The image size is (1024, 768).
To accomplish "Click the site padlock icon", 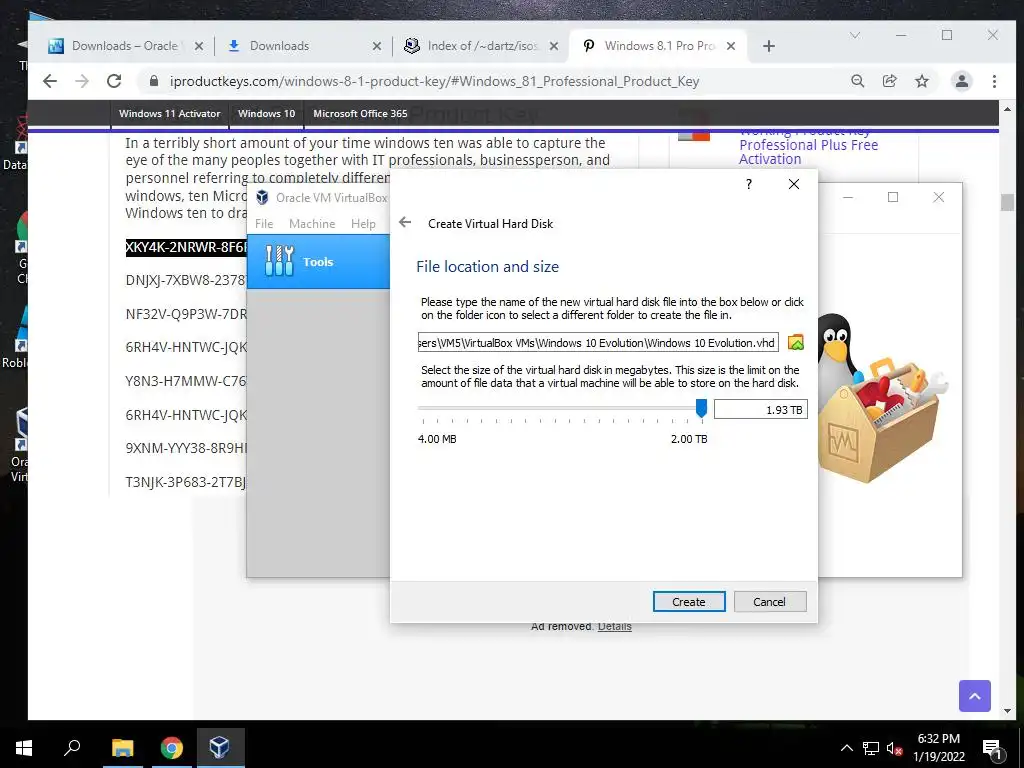I will click(154, 81).
